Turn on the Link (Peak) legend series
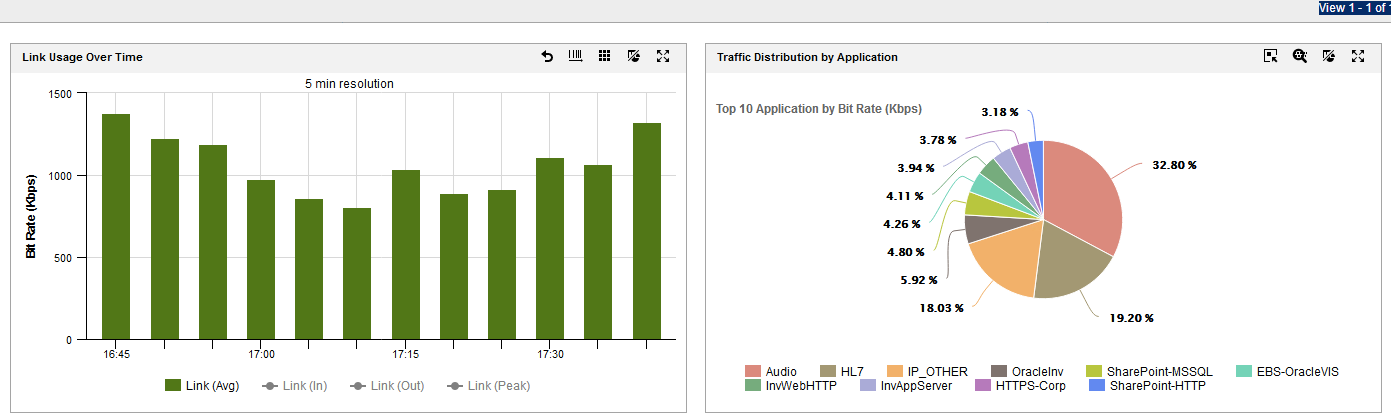Viewport: 1391px width, 415px height. point(489,386)
